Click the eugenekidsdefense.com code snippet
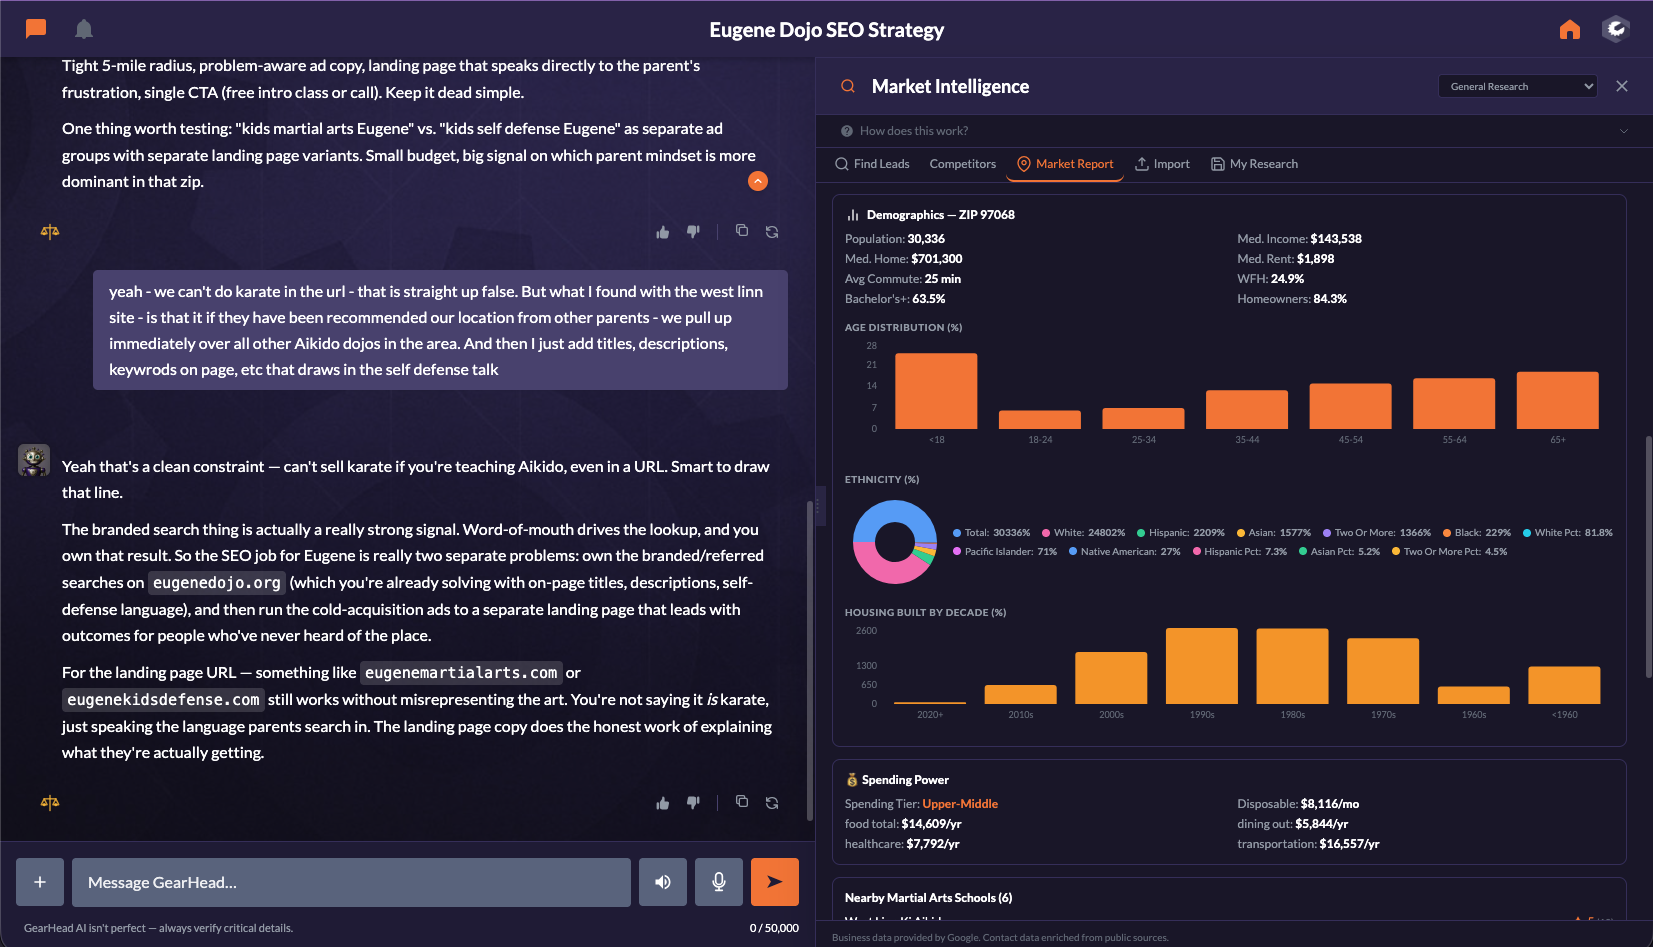This screenshot has width=1653, height=947. click(x=163, y=700)
